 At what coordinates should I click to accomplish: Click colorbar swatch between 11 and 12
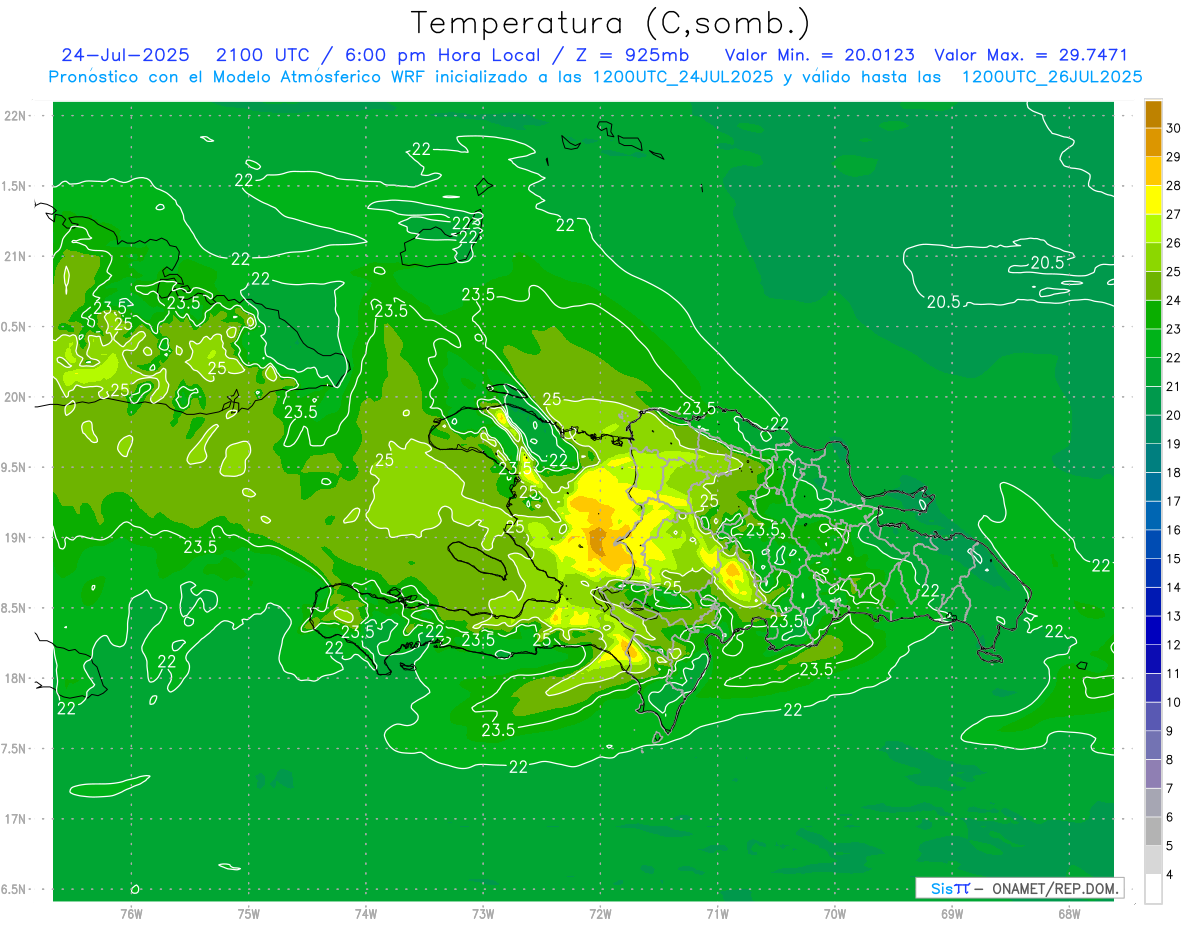point(1153,659)
